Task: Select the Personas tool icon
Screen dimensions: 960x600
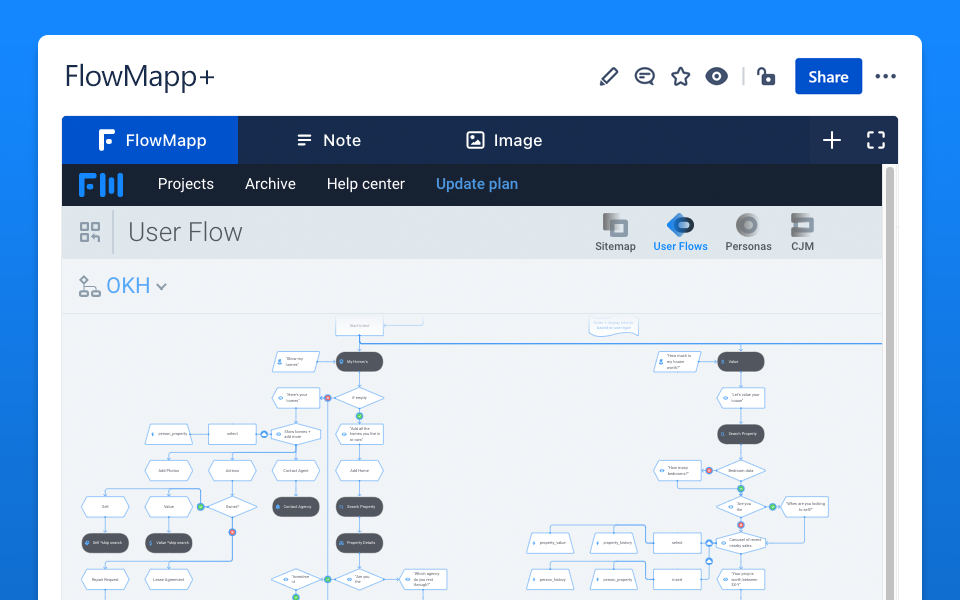Action: (x=748, y=232)
